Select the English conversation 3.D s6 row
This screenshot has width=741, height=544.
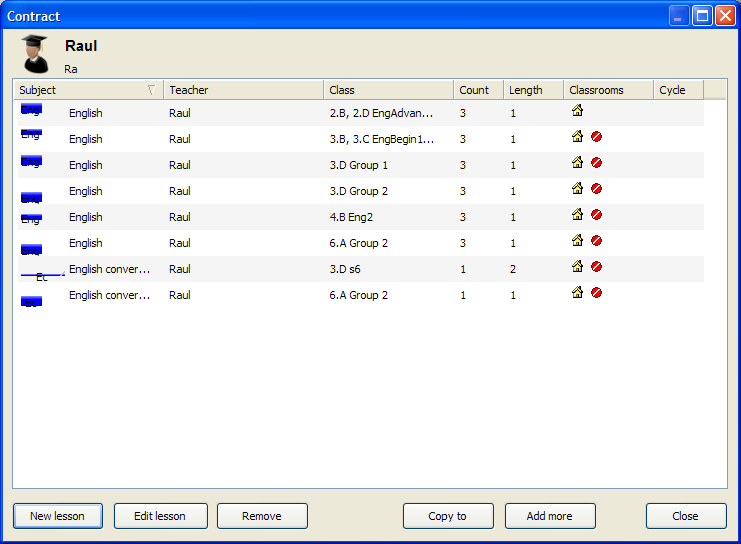pos(250,269)
